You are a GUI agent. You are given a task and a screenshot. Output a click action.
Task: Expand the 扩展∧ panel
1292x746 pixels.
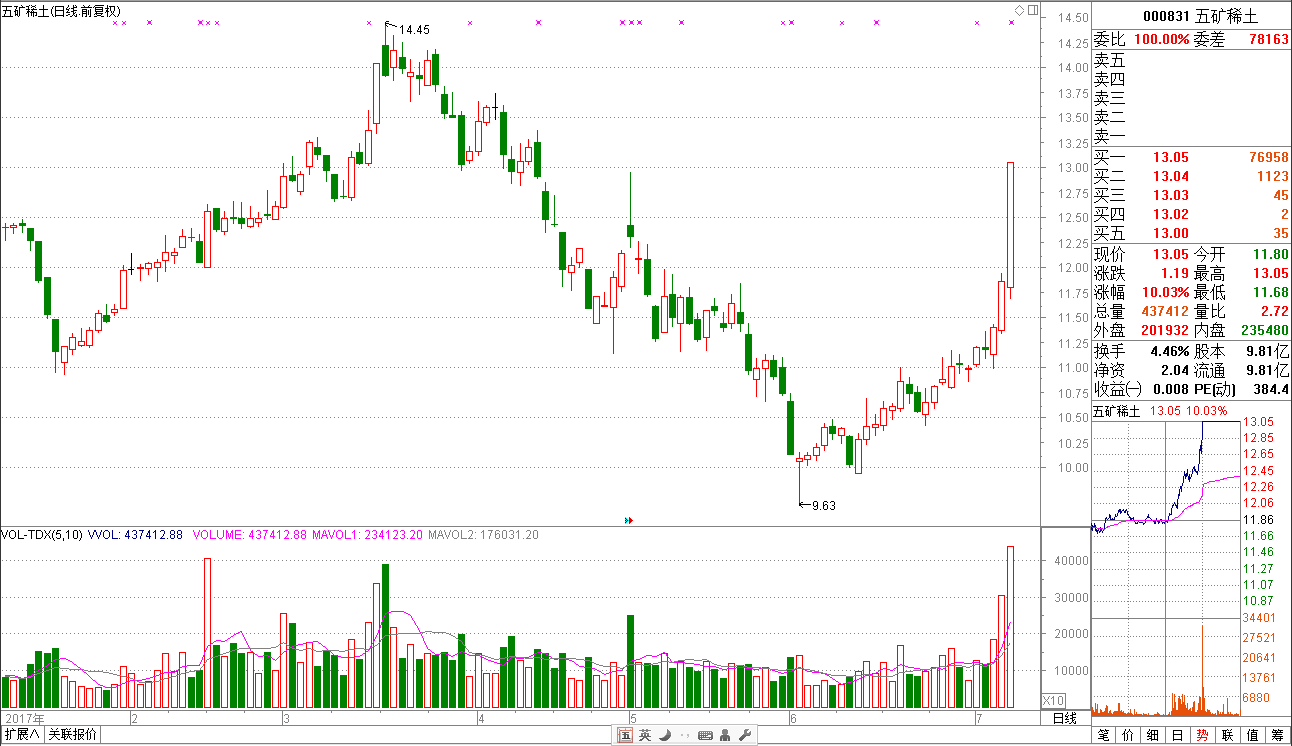point(22,735)
